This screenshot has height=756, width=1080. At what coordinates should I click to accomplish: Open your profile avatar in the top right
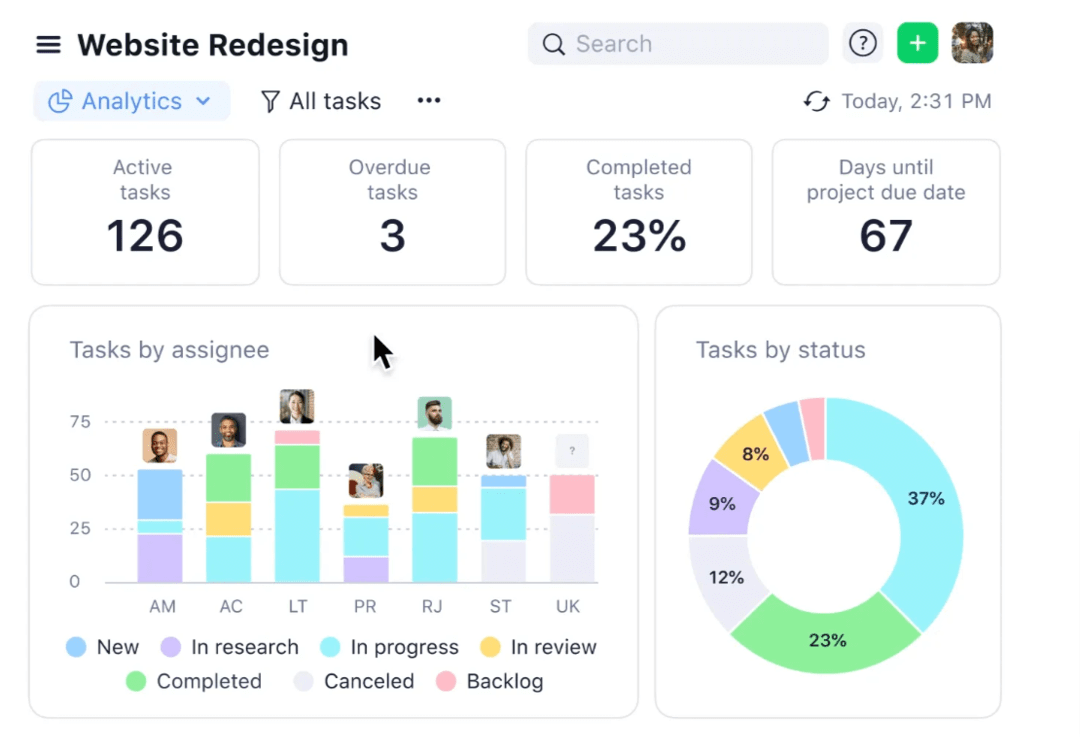pos(971,43)
